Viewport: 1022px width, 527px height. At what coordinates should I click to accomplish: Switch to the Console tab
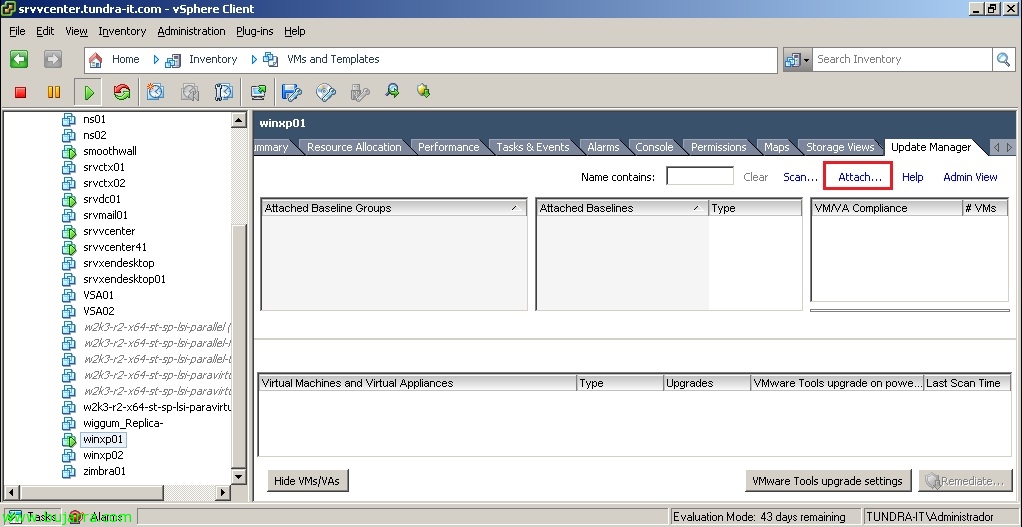[654, 147]
